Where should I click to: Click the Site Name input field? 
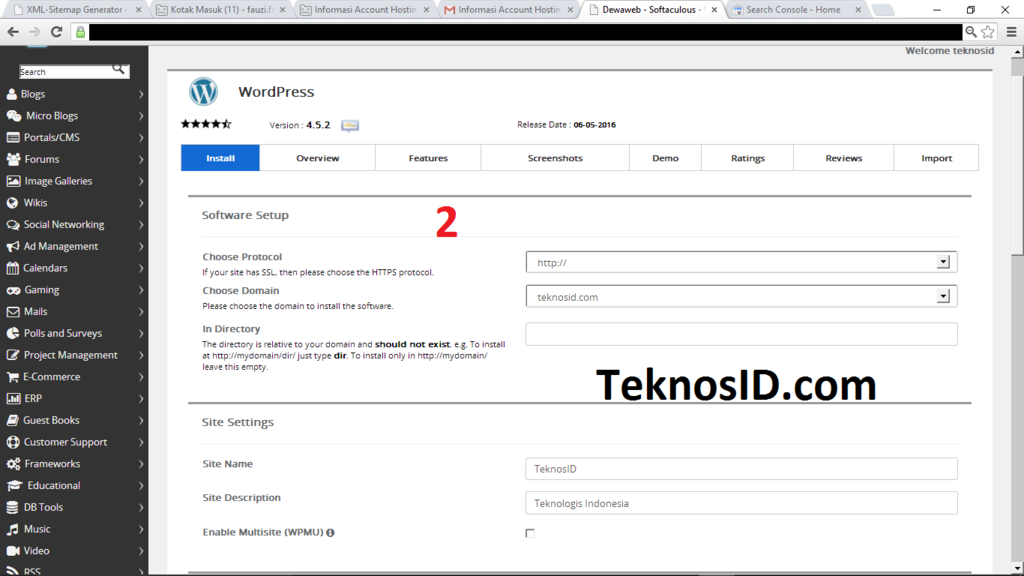741,469
